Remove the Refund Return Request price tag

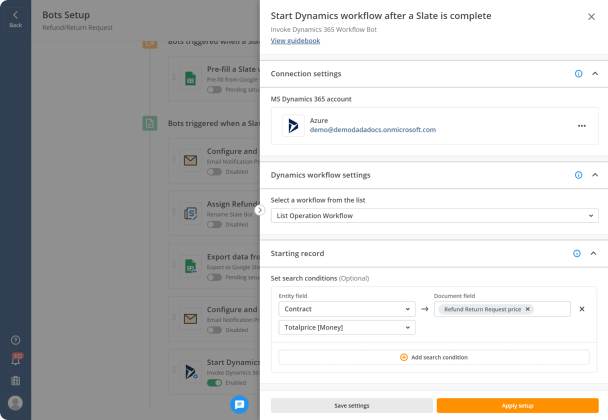527,309
